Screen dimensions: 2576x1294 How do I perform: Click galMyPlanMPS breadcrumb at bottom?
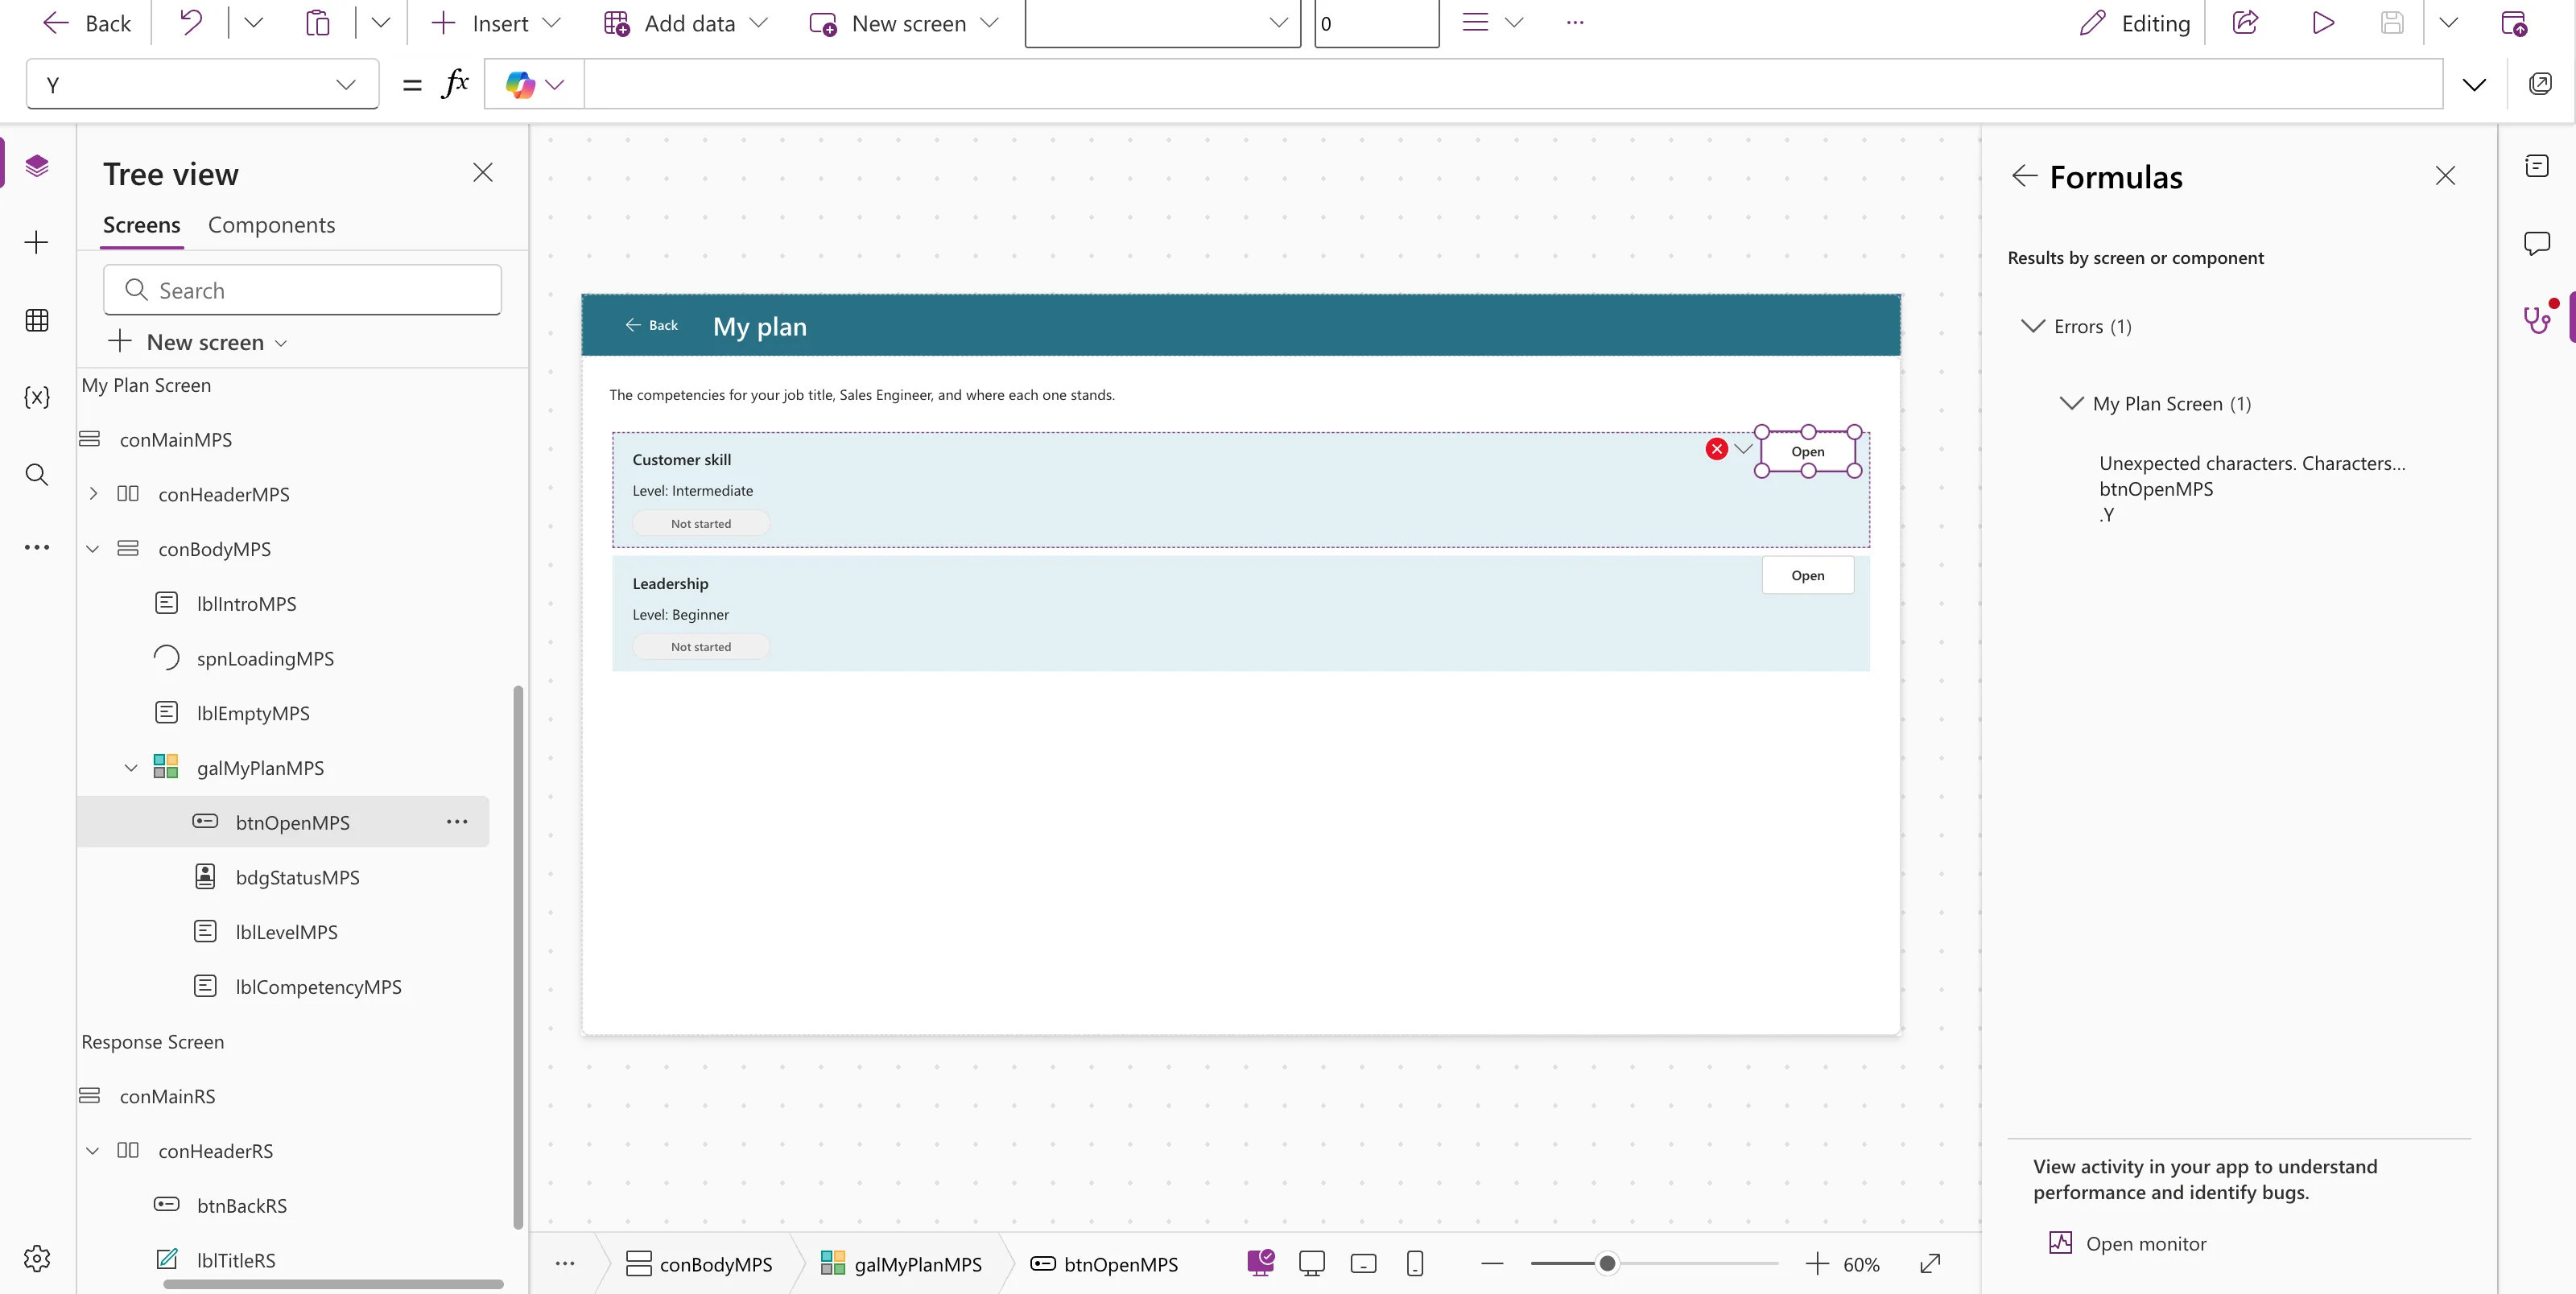902,1264
